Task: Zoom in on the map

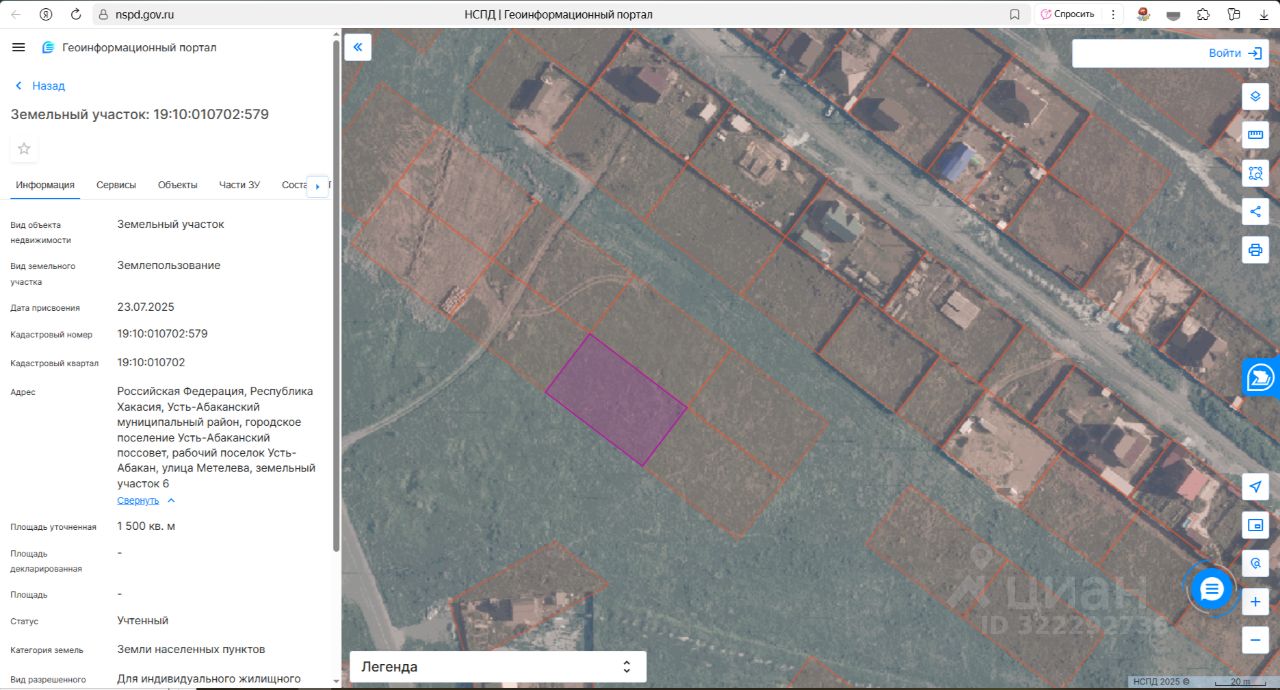Action: tap(1255, 601)
